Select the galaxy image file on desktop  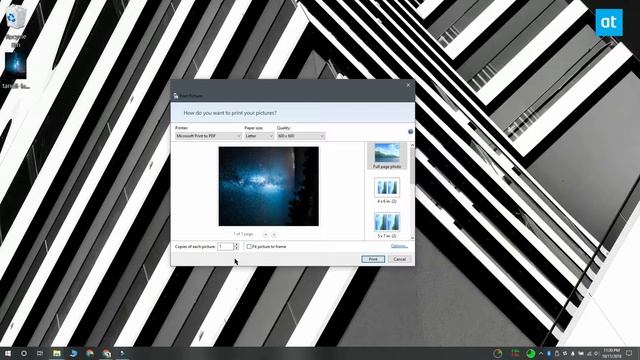[x=16, y=70]
